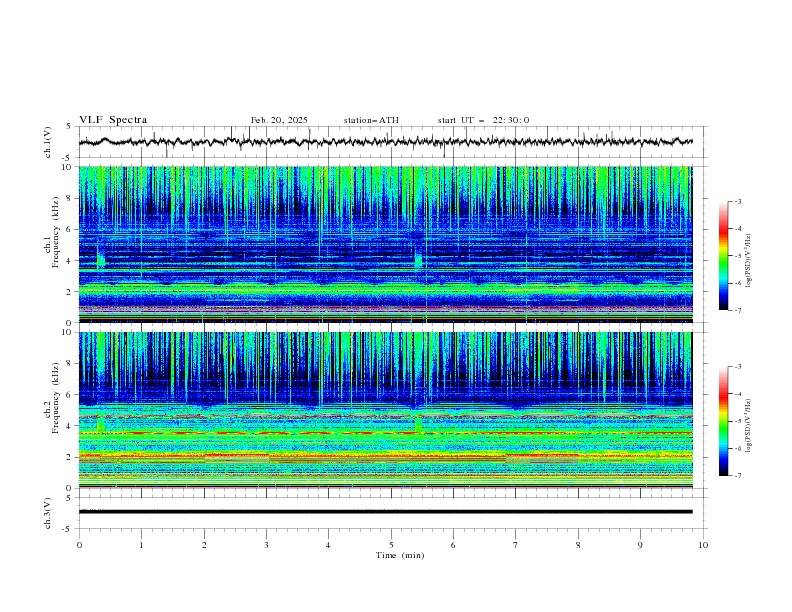This screenshot has height=612, width=792.
Task: Click the red 3.5 kHz band in ch.2 spectrogram
Action: [x=385, y=433]
